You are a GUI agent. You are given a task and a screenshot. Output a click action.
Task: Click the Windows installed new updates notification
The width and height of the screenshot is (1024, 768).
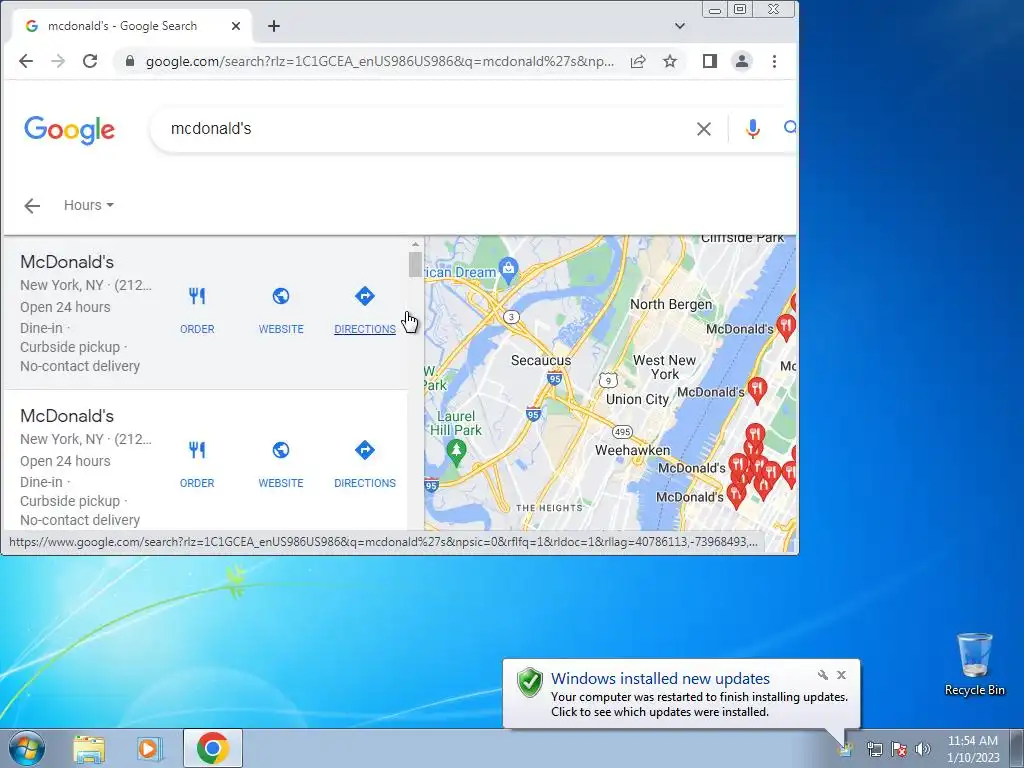click(682, 694)
